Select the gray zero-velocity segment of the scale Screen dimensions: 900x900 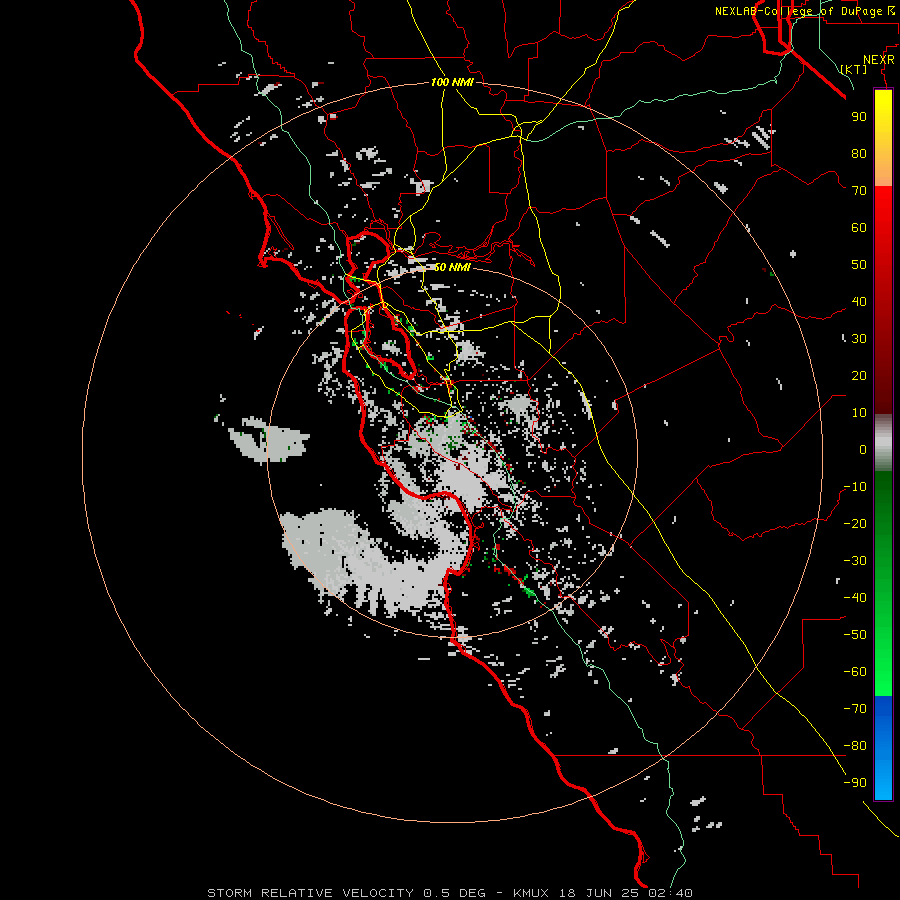tap(883, 443)
